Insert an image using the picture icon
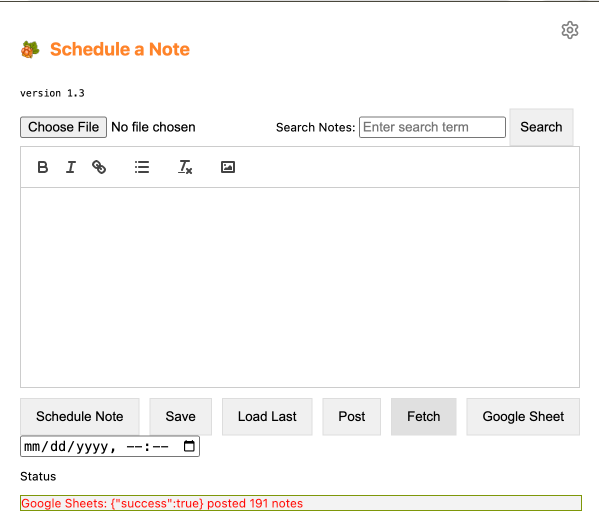The image size is (599, 522). coord(228,167)
